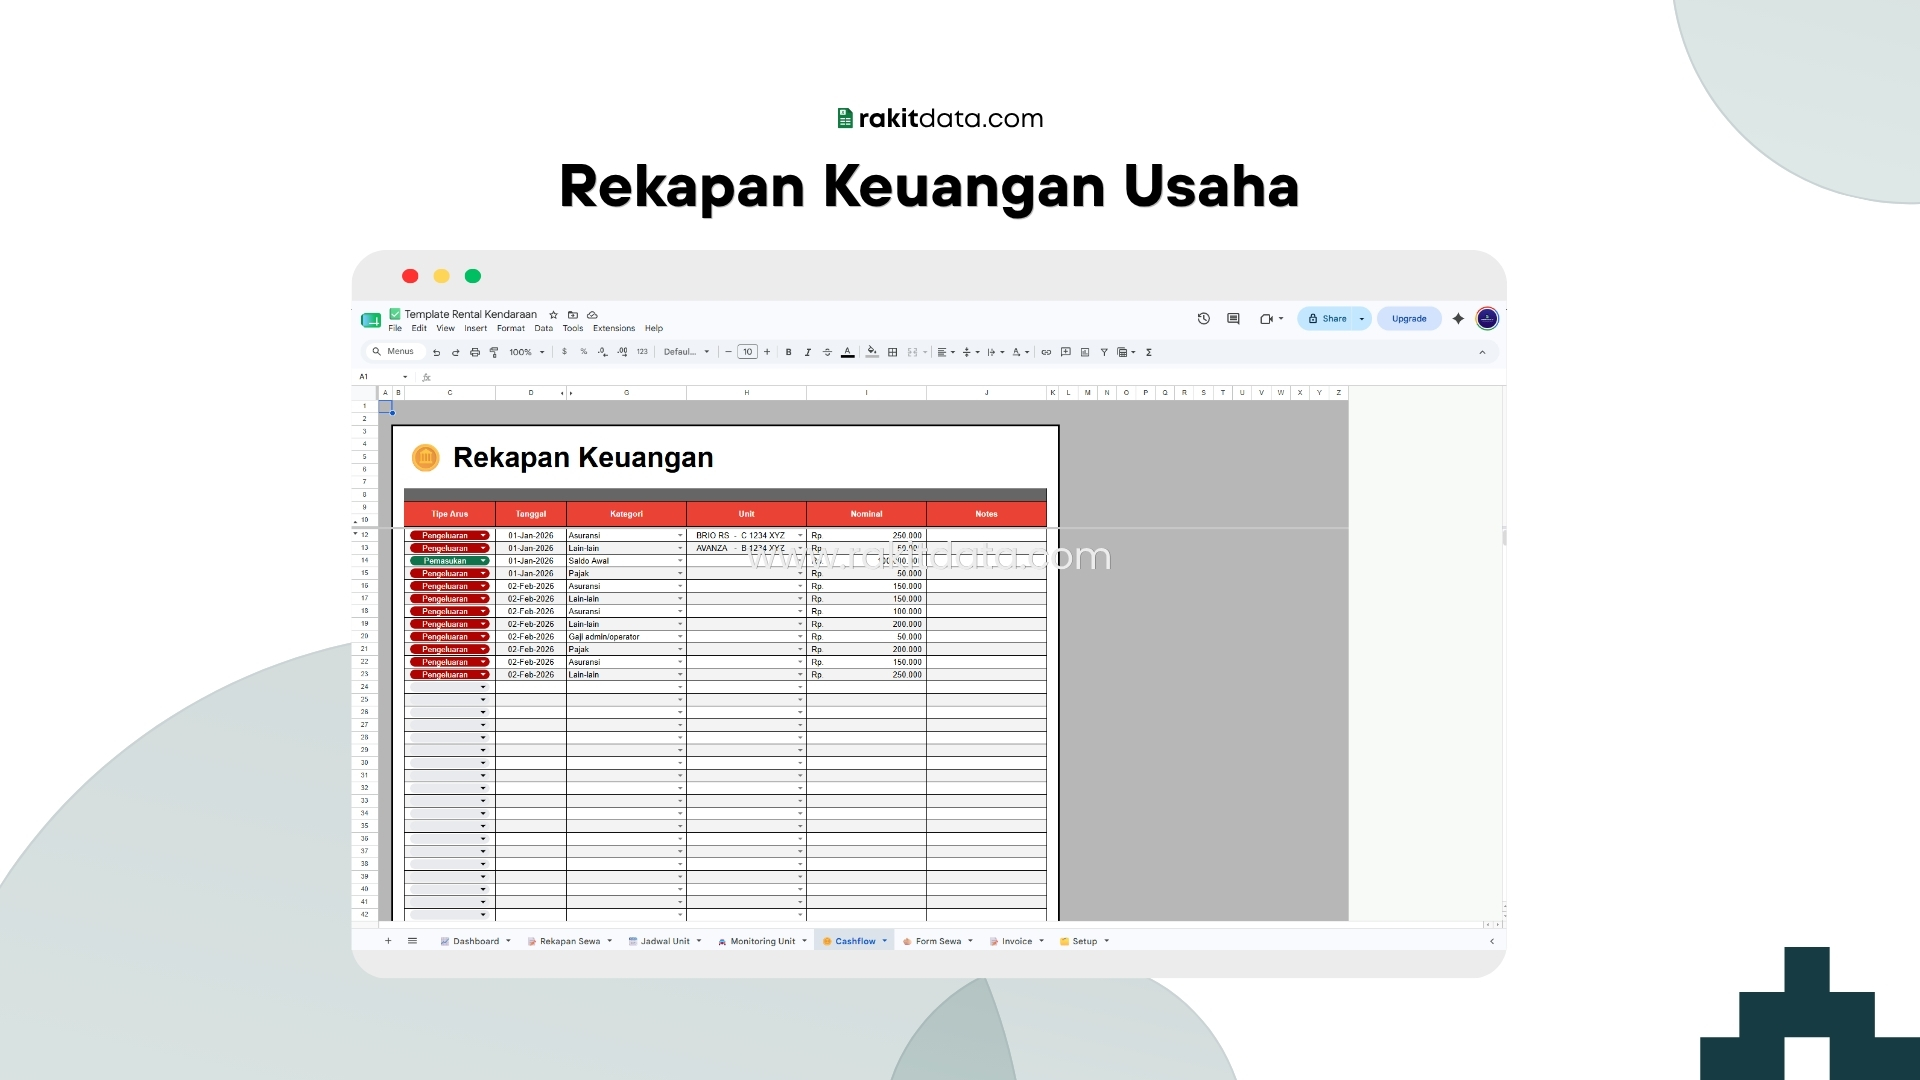This screenshot has width=1920, height=1080.
Task: Open the Pemasukan type dropdown chip
Action: click(449, 561)
